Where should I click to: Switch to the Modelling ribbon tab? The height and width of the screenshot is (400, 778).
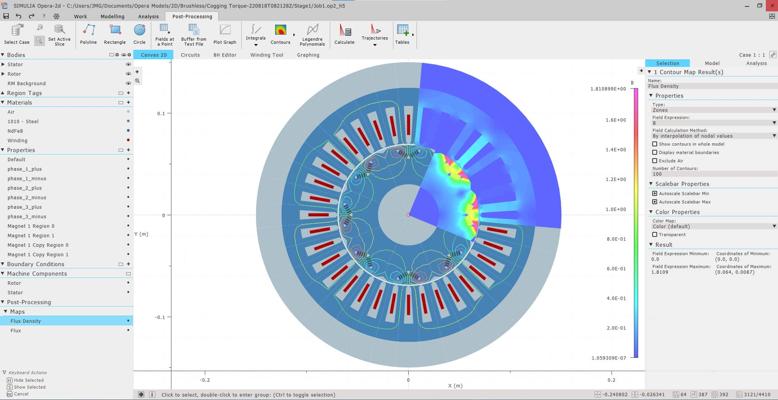(113, 17)
